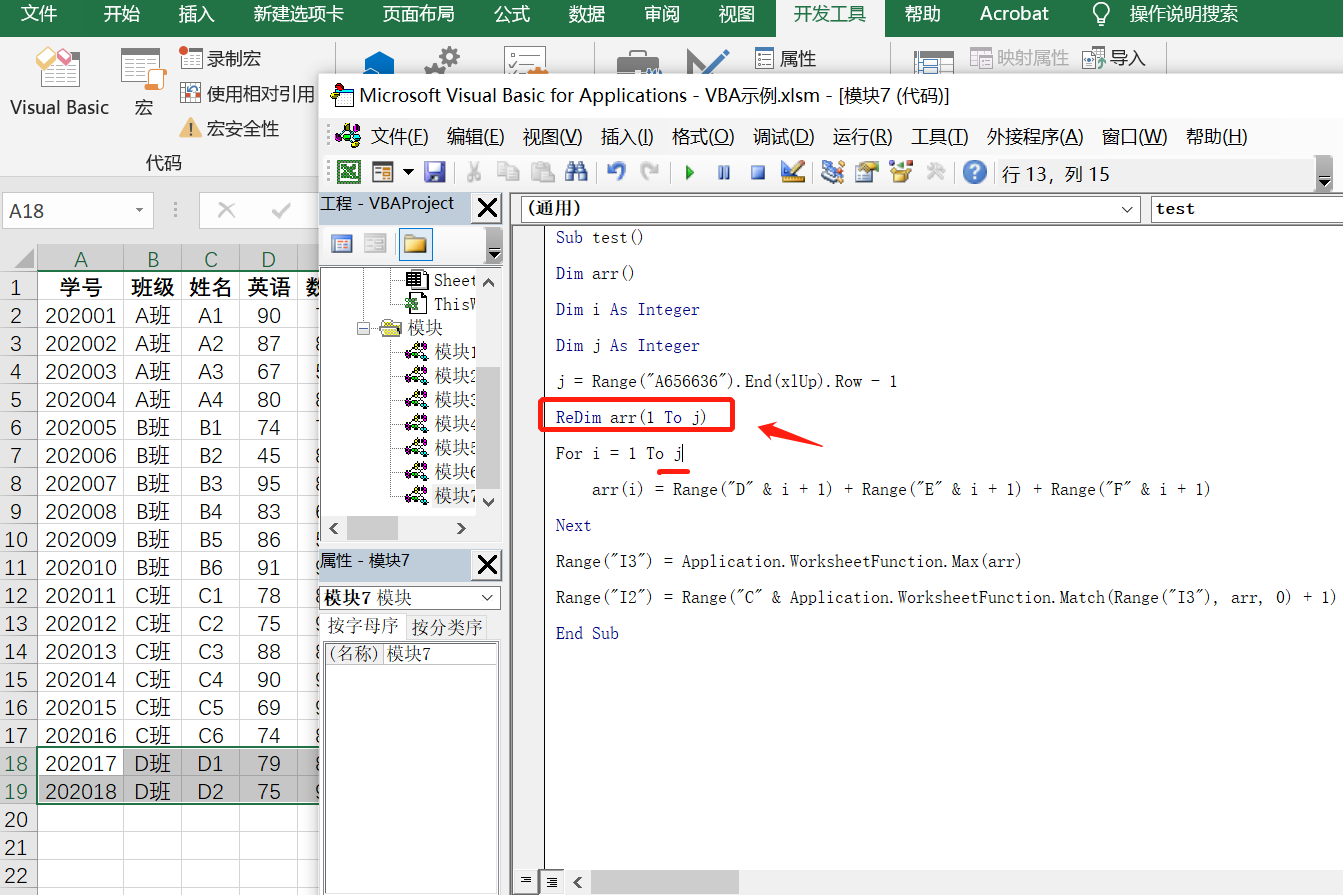Image resolution: width=1343 pixels, height=895 pixels.
Task: Click View Object icon in project panel
Action: (x=375, y=244)
